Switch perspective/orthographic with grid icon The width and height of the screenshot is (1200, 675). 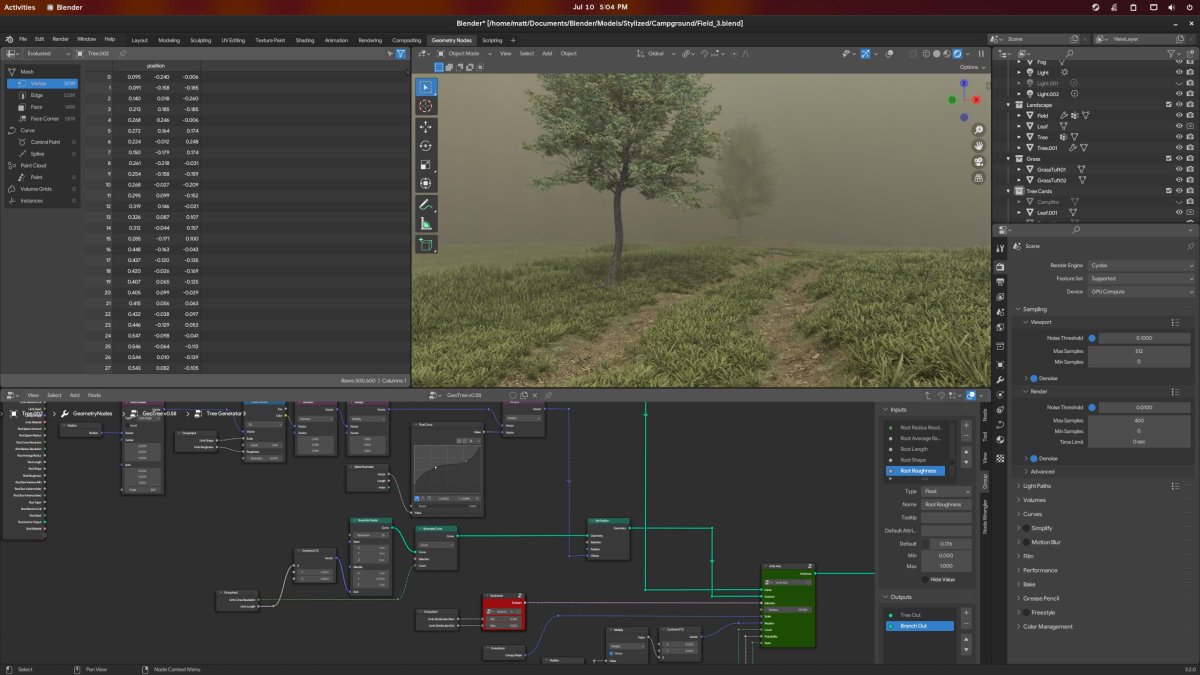[x=978, y=178]
